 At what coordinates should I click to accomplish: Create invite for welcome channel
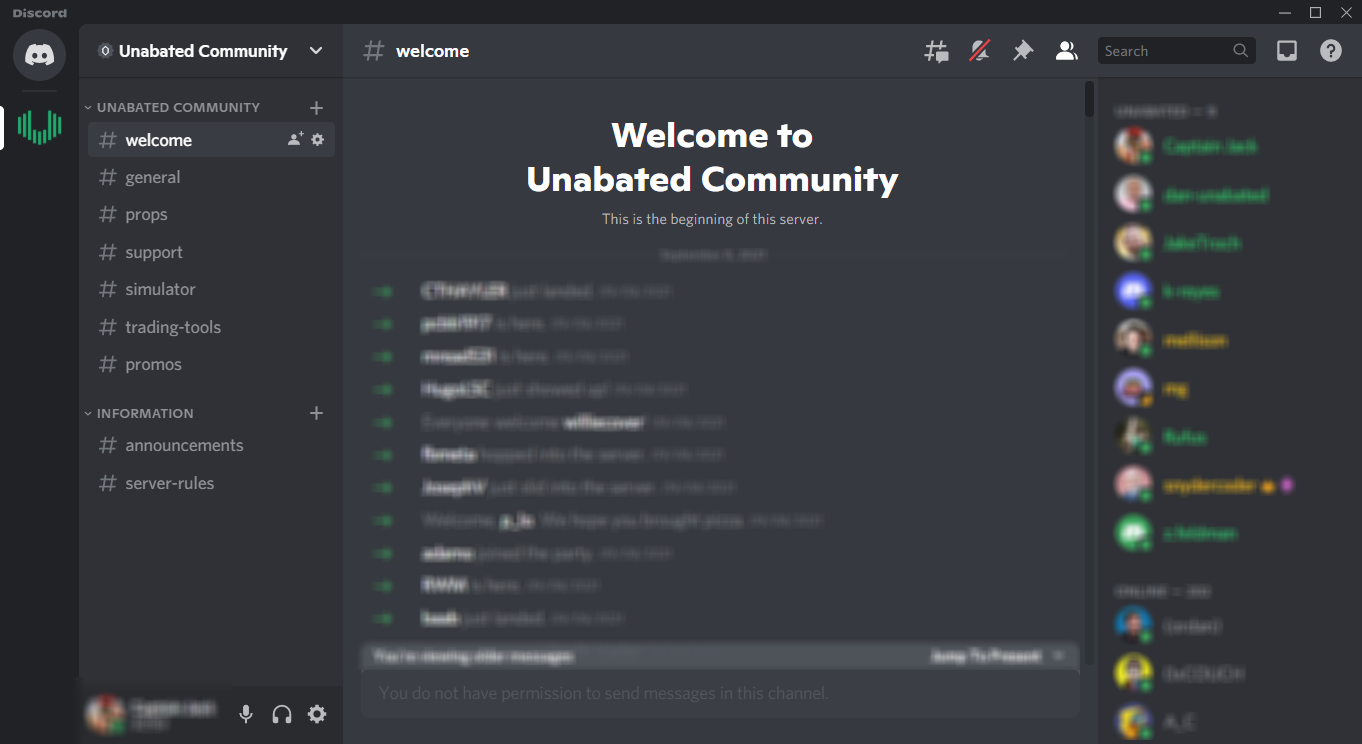pyautogui.click(x=295, y=140)
